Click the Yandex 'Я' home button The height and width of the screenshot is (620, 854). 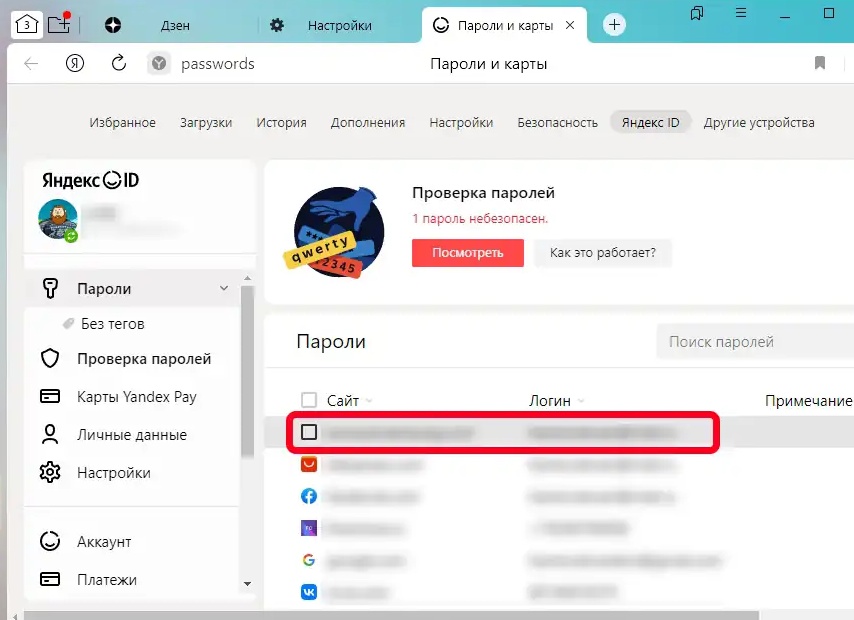pos(75,64)
